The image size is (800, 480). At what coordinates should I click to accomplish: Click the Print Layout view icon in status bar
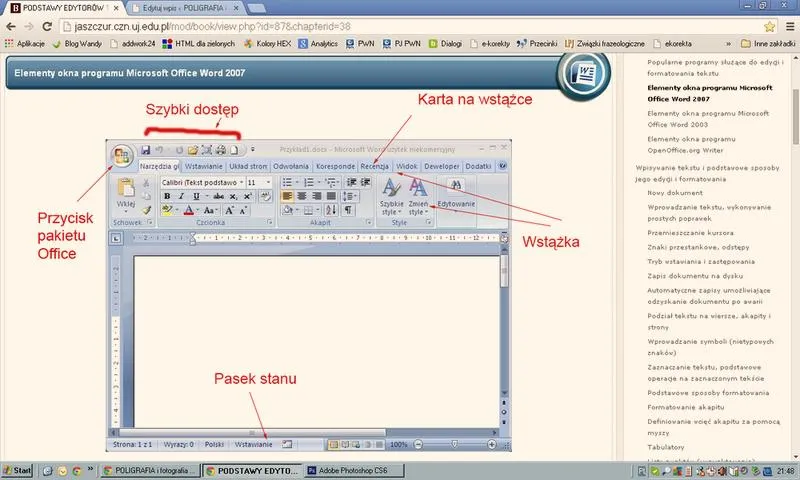click(334, 444)
